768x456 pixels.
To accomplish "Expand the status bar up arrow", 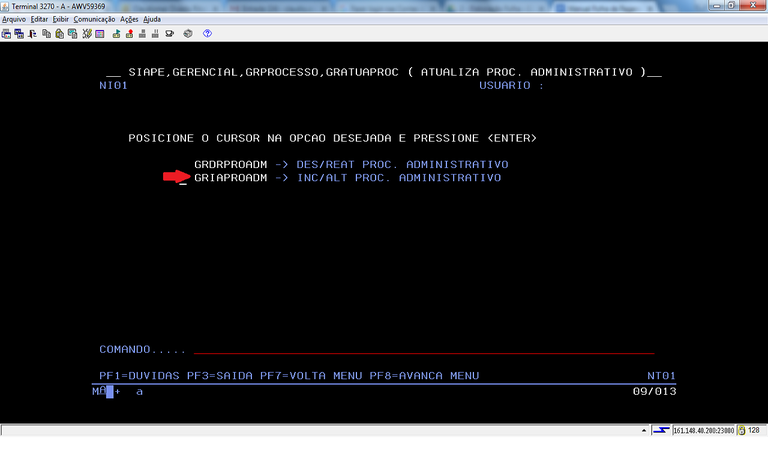I will tap(644, 431).
